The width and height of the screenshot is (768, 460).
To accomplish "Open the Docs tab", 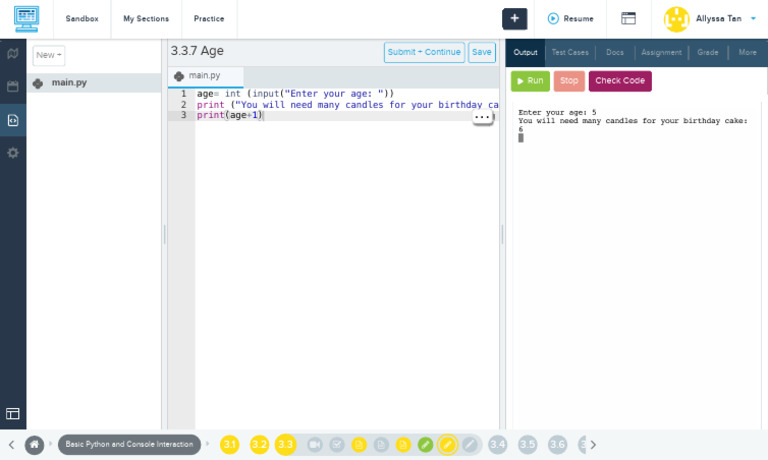I will pyautogui.click(x=614, y=52).
